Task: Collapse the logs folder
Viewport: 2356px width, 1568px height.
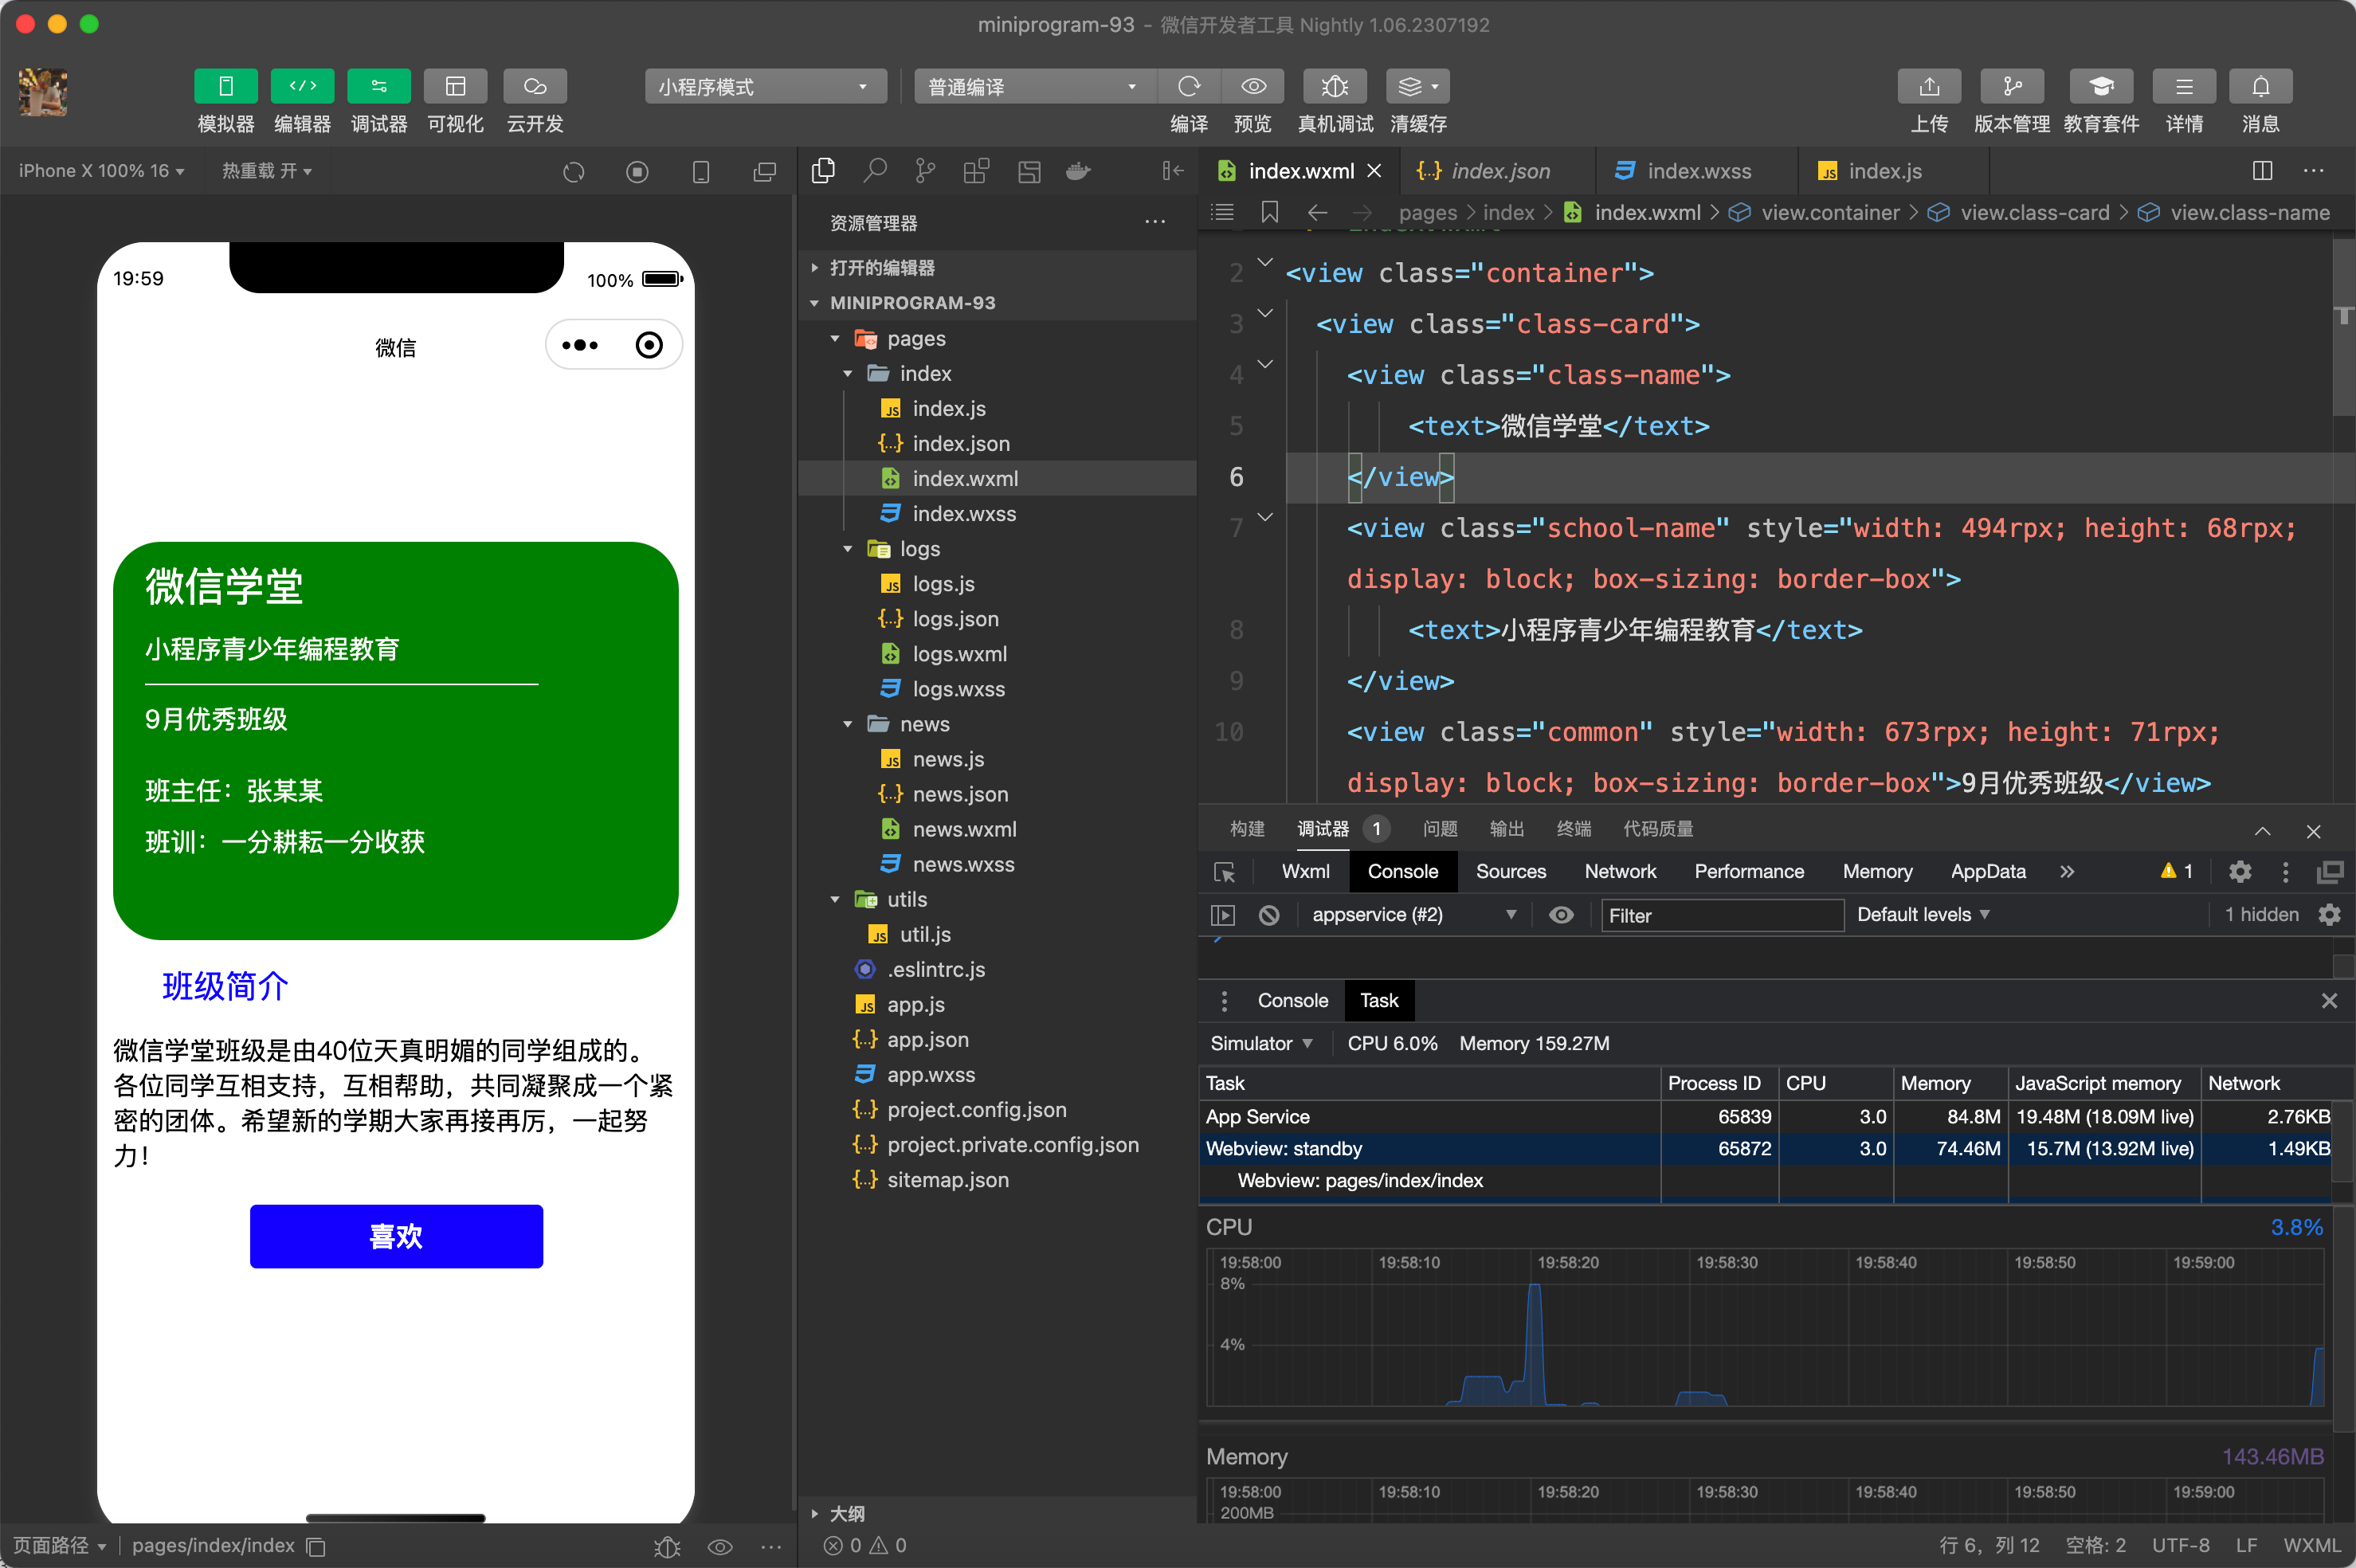Action: [848, 549]
